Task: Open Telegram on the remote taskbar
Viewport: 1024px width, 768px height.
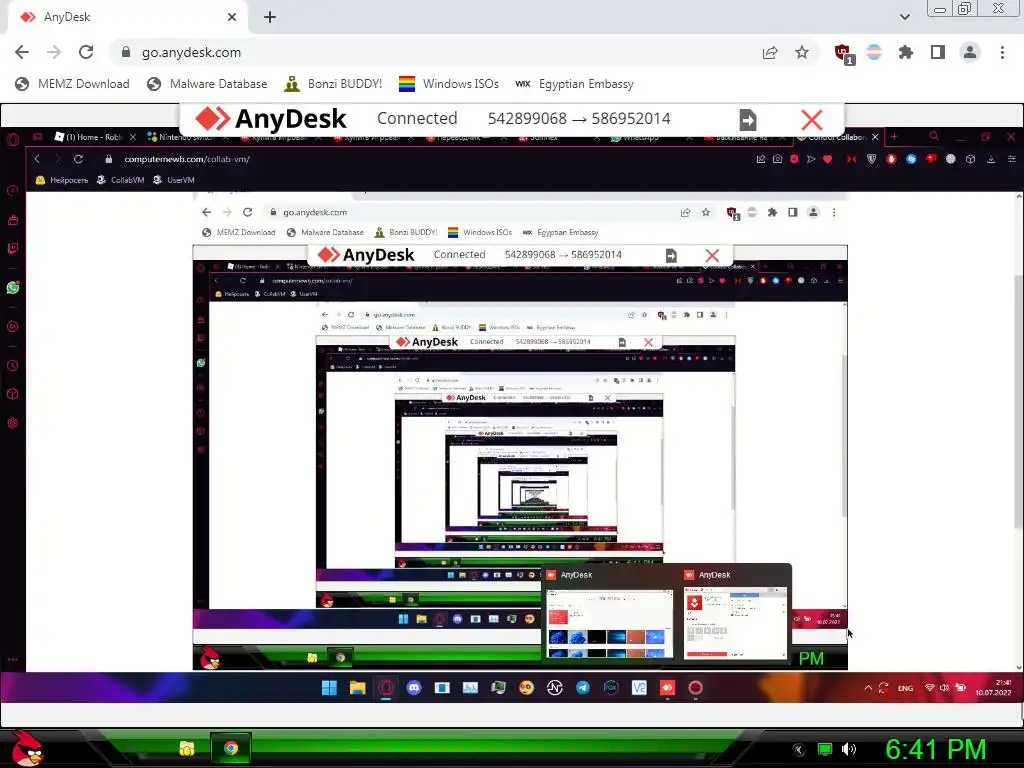Action: pos(583,687)
